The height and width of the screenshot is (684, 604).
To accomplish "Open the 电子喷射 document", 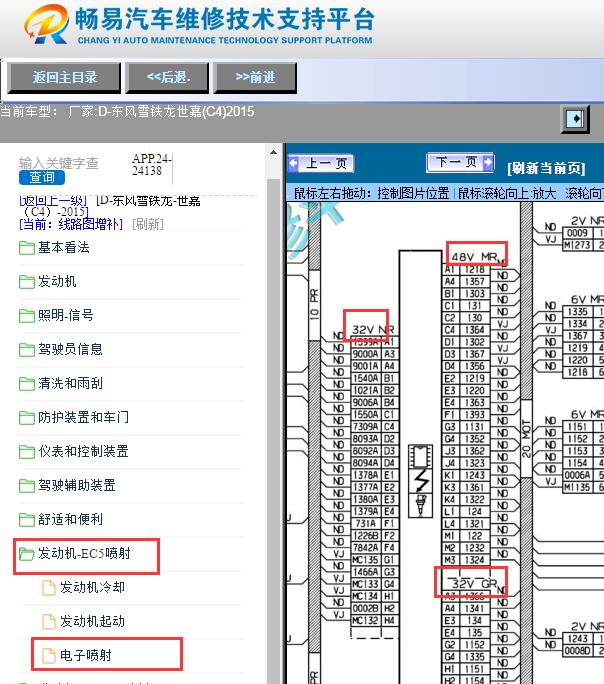I will click(86, 655).
